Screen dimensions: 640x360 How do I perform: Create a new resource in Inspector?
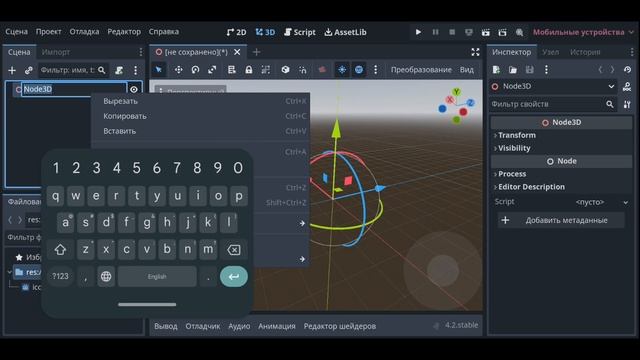[496, 70]
